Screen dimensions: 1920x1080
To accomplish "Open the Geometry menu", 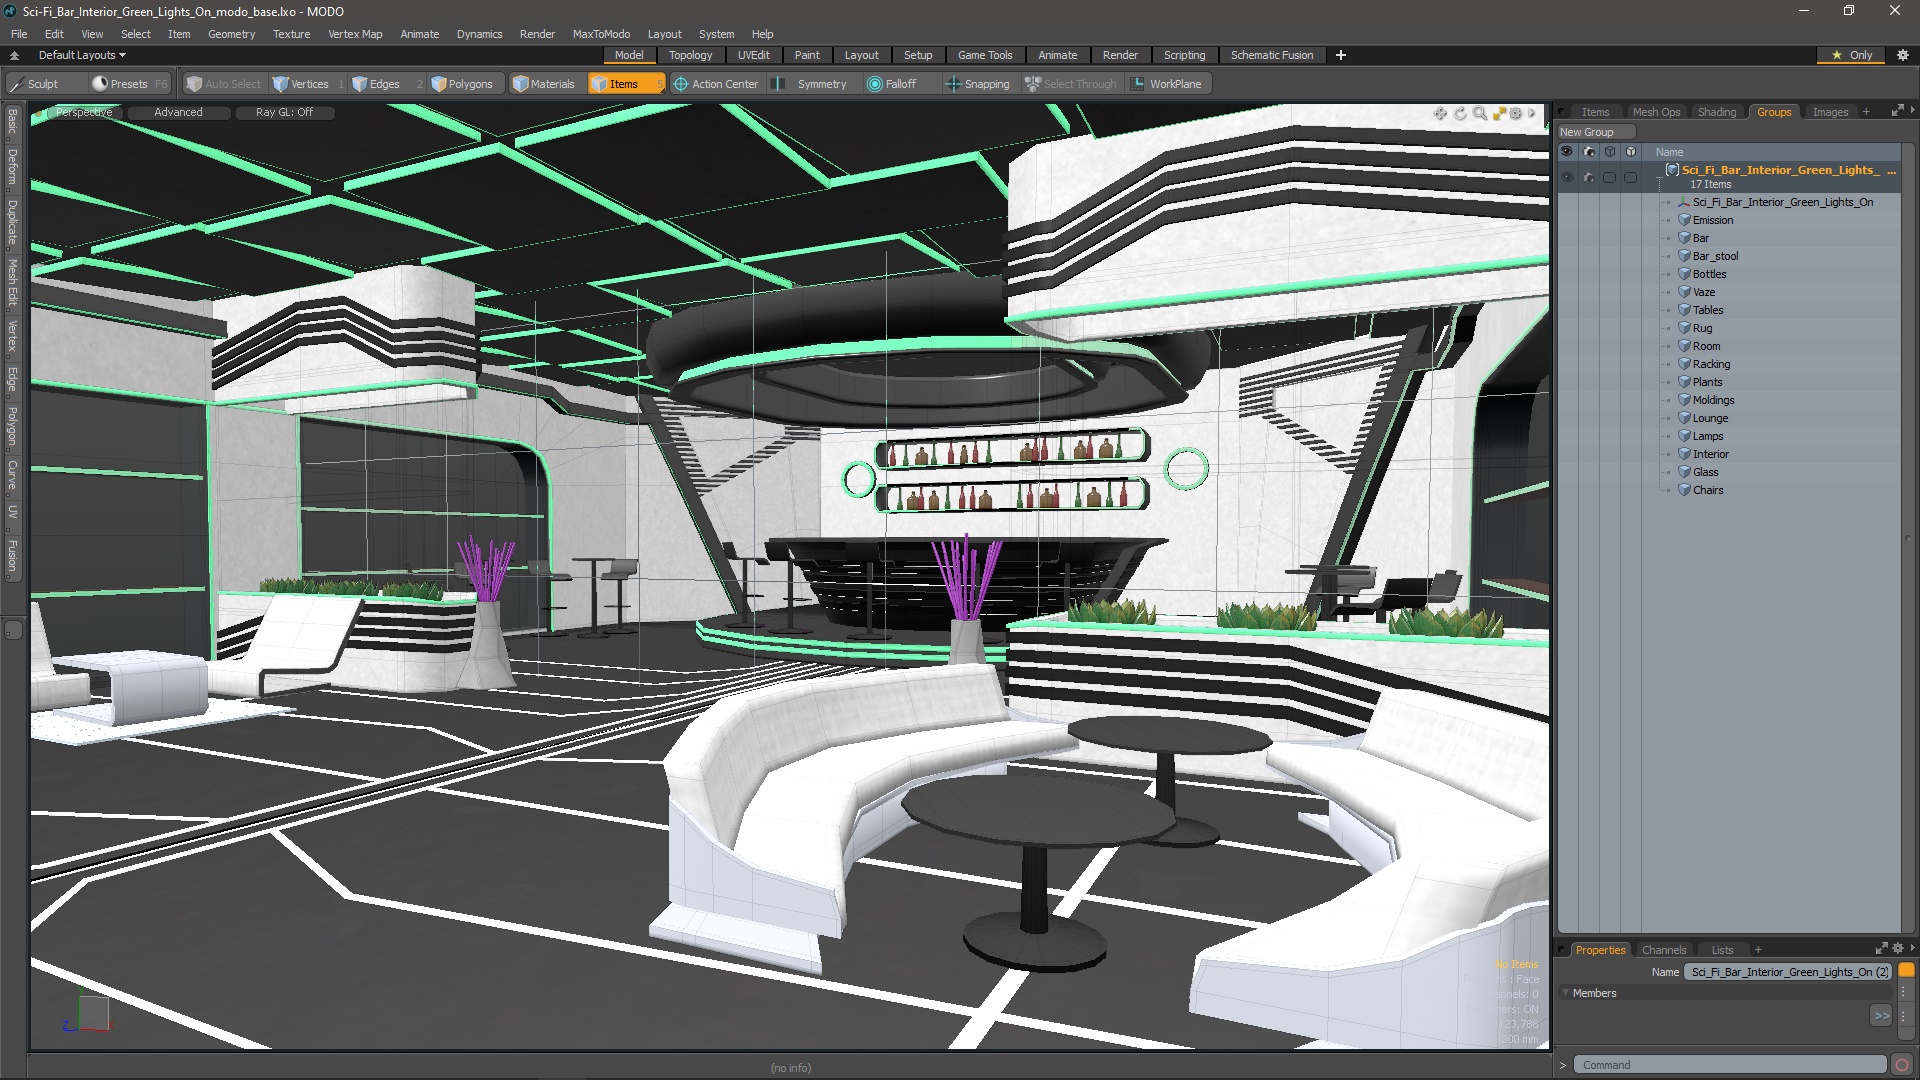I will [x=231, y=34].
